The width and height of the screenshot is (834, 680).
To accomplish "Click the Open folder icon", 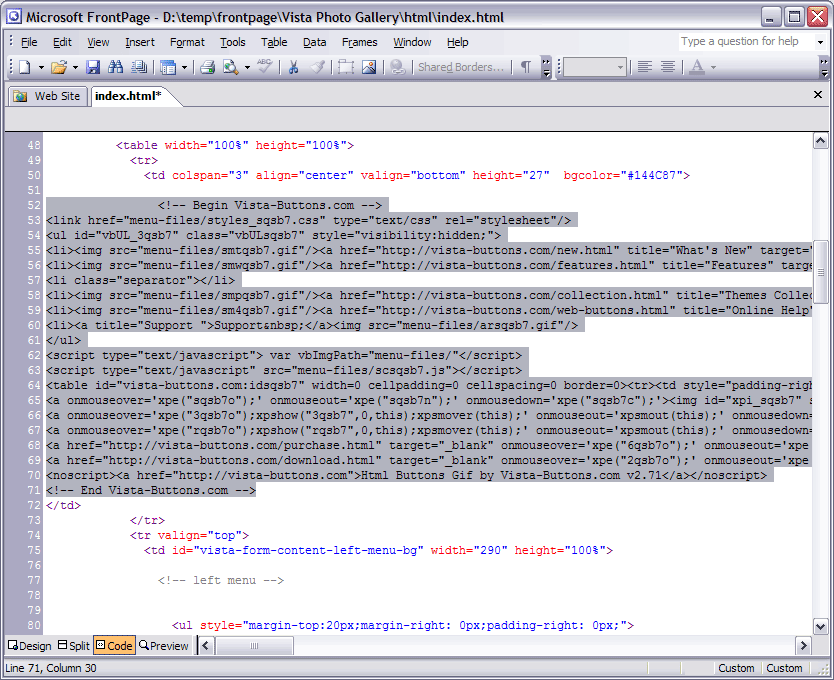I will pyautogui.click(x=59, y=67).
